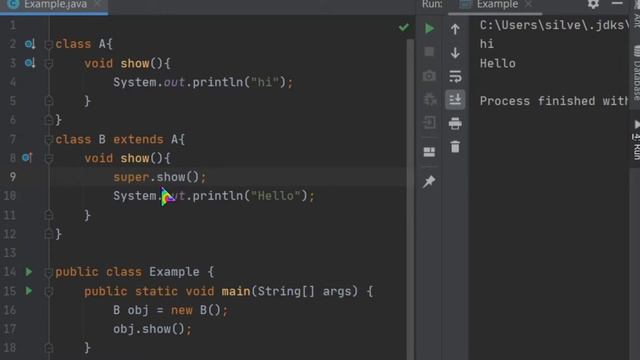The height and width of the screenshot is (360, 640).
Task: Click the C:\Users\silve path in console
Action: point(553,25)
